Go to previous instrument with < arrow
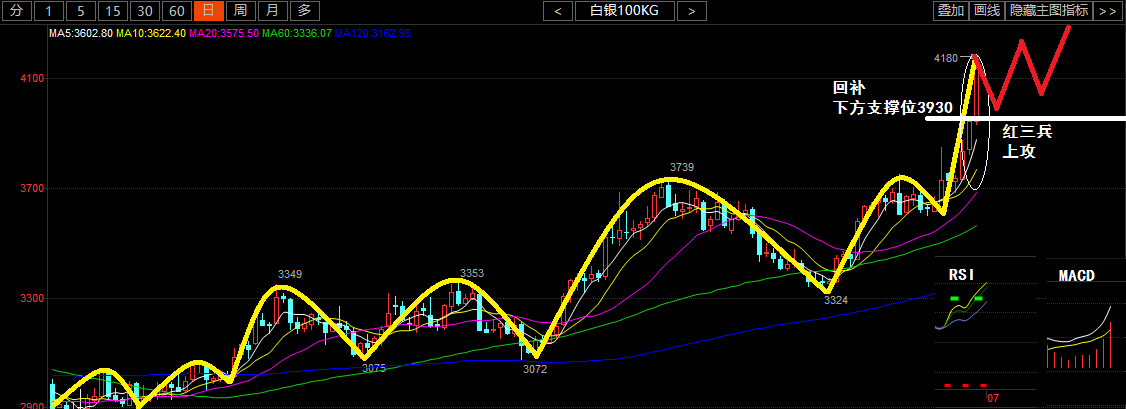This screenshot has height=409, width=1126. [558, 11]
